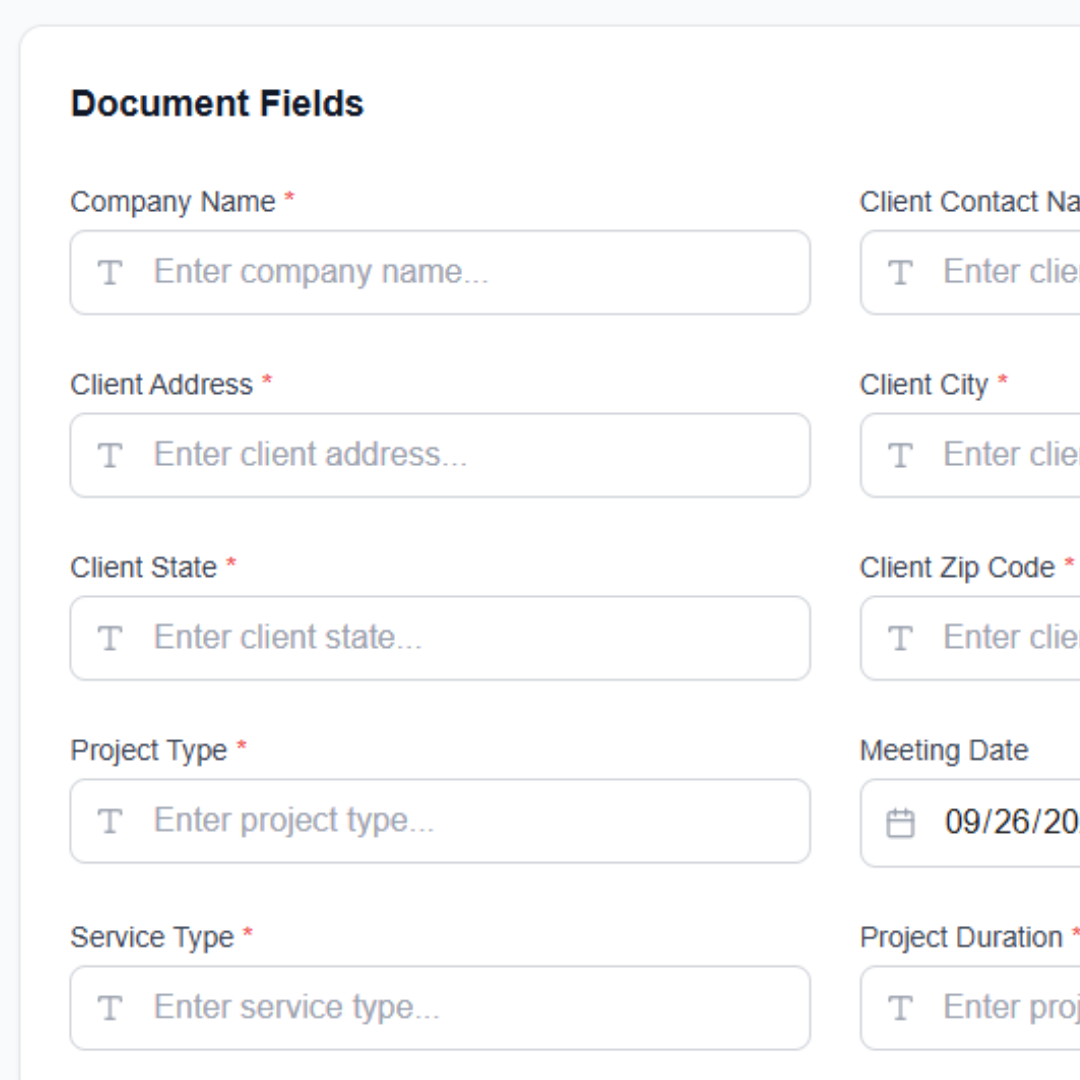This screenshot has width=1080, height=1080.
Task: Click the calendar icon in Meeting Date field
Action: 901,824
